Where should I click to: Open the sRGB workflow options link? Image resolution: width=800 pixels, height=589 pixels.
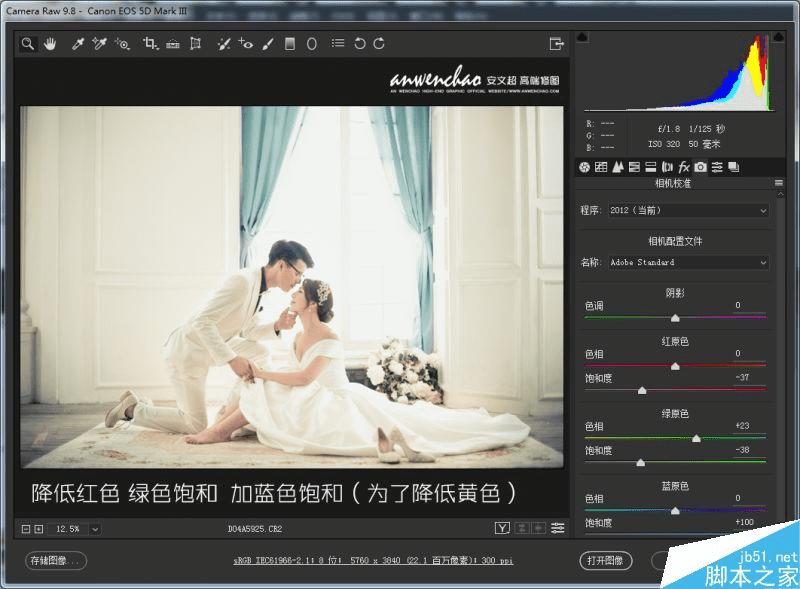pyautogui.click(x=373, y=560)
